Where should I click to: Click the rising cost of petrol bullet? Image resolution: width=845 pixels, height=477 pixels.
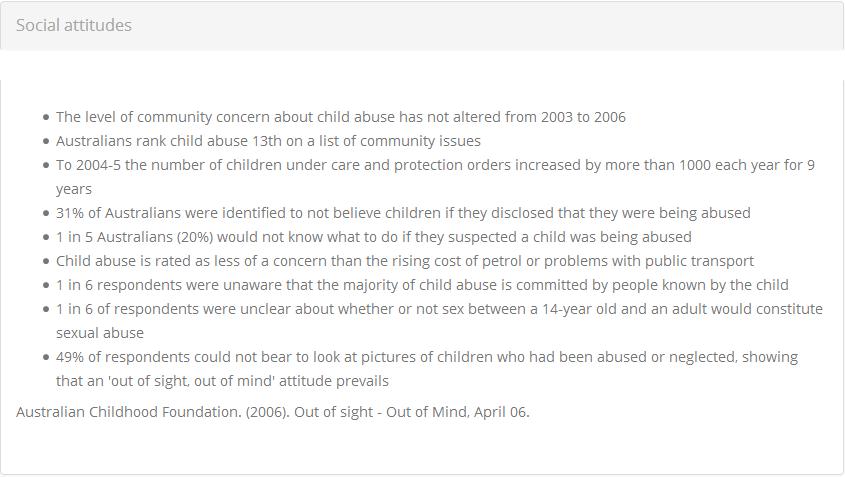[x=405, y=261]
